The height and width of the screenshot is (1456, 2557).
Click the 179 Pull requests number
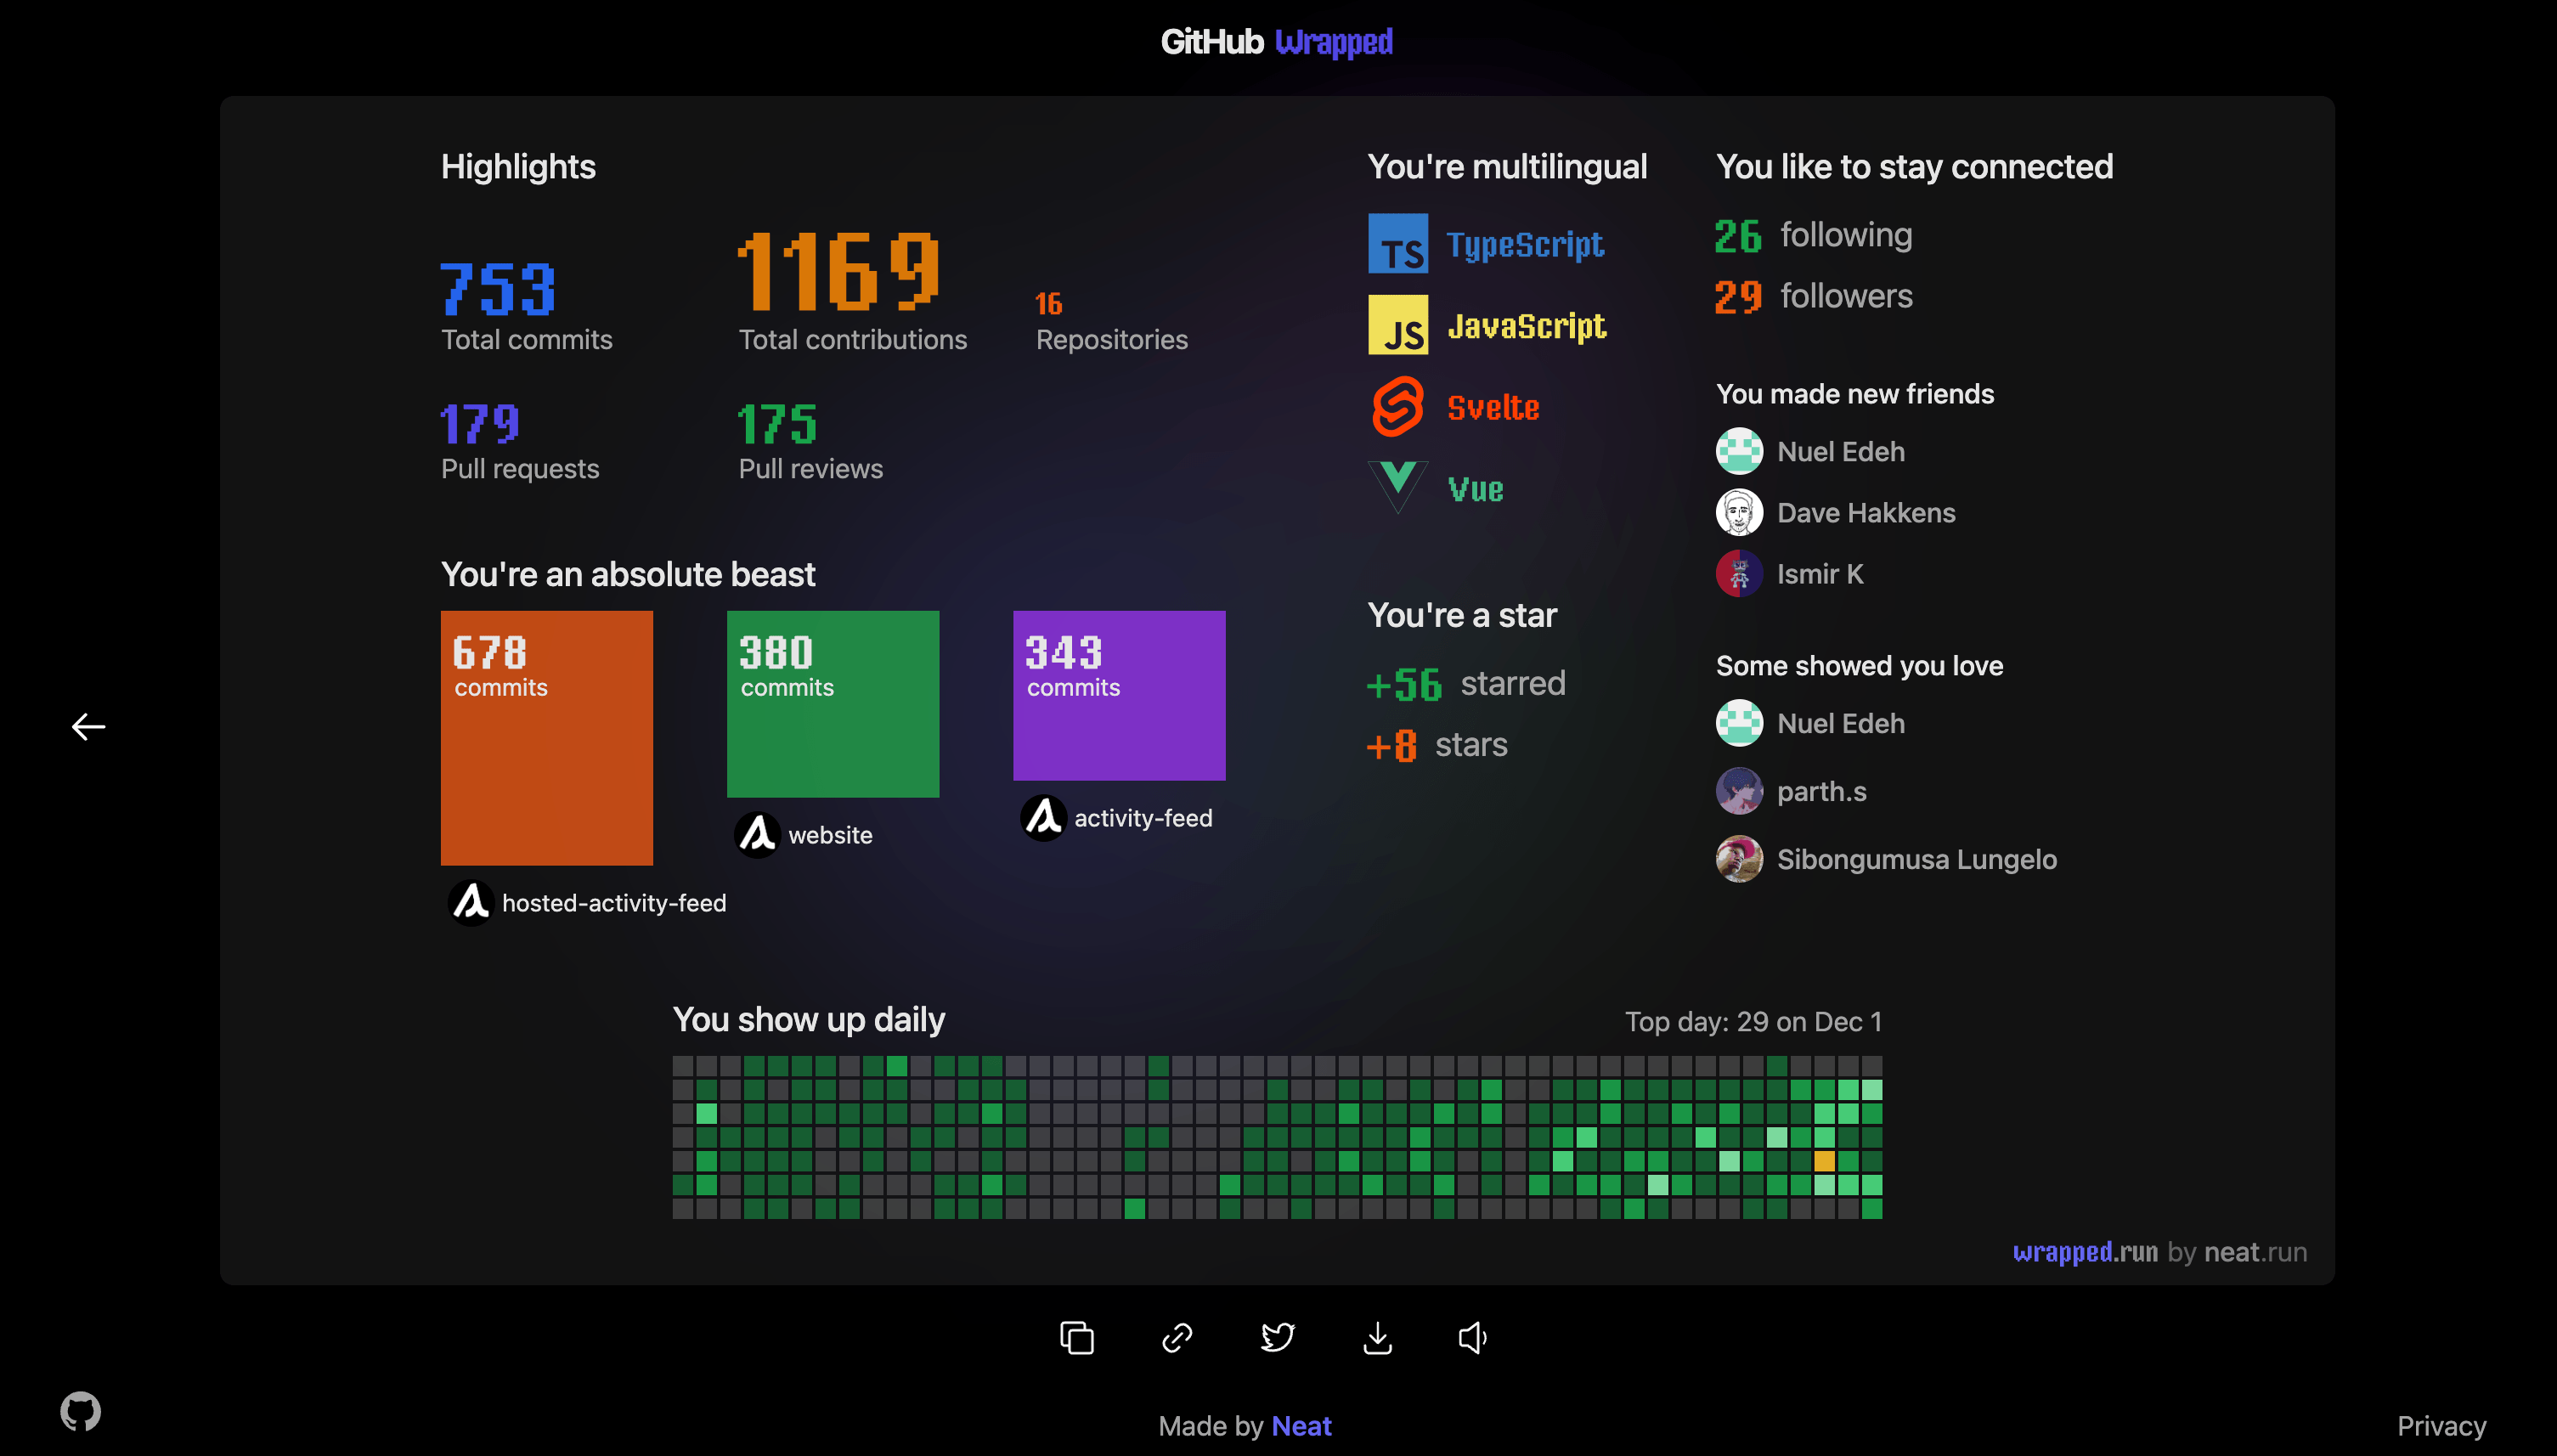point(480,424)
